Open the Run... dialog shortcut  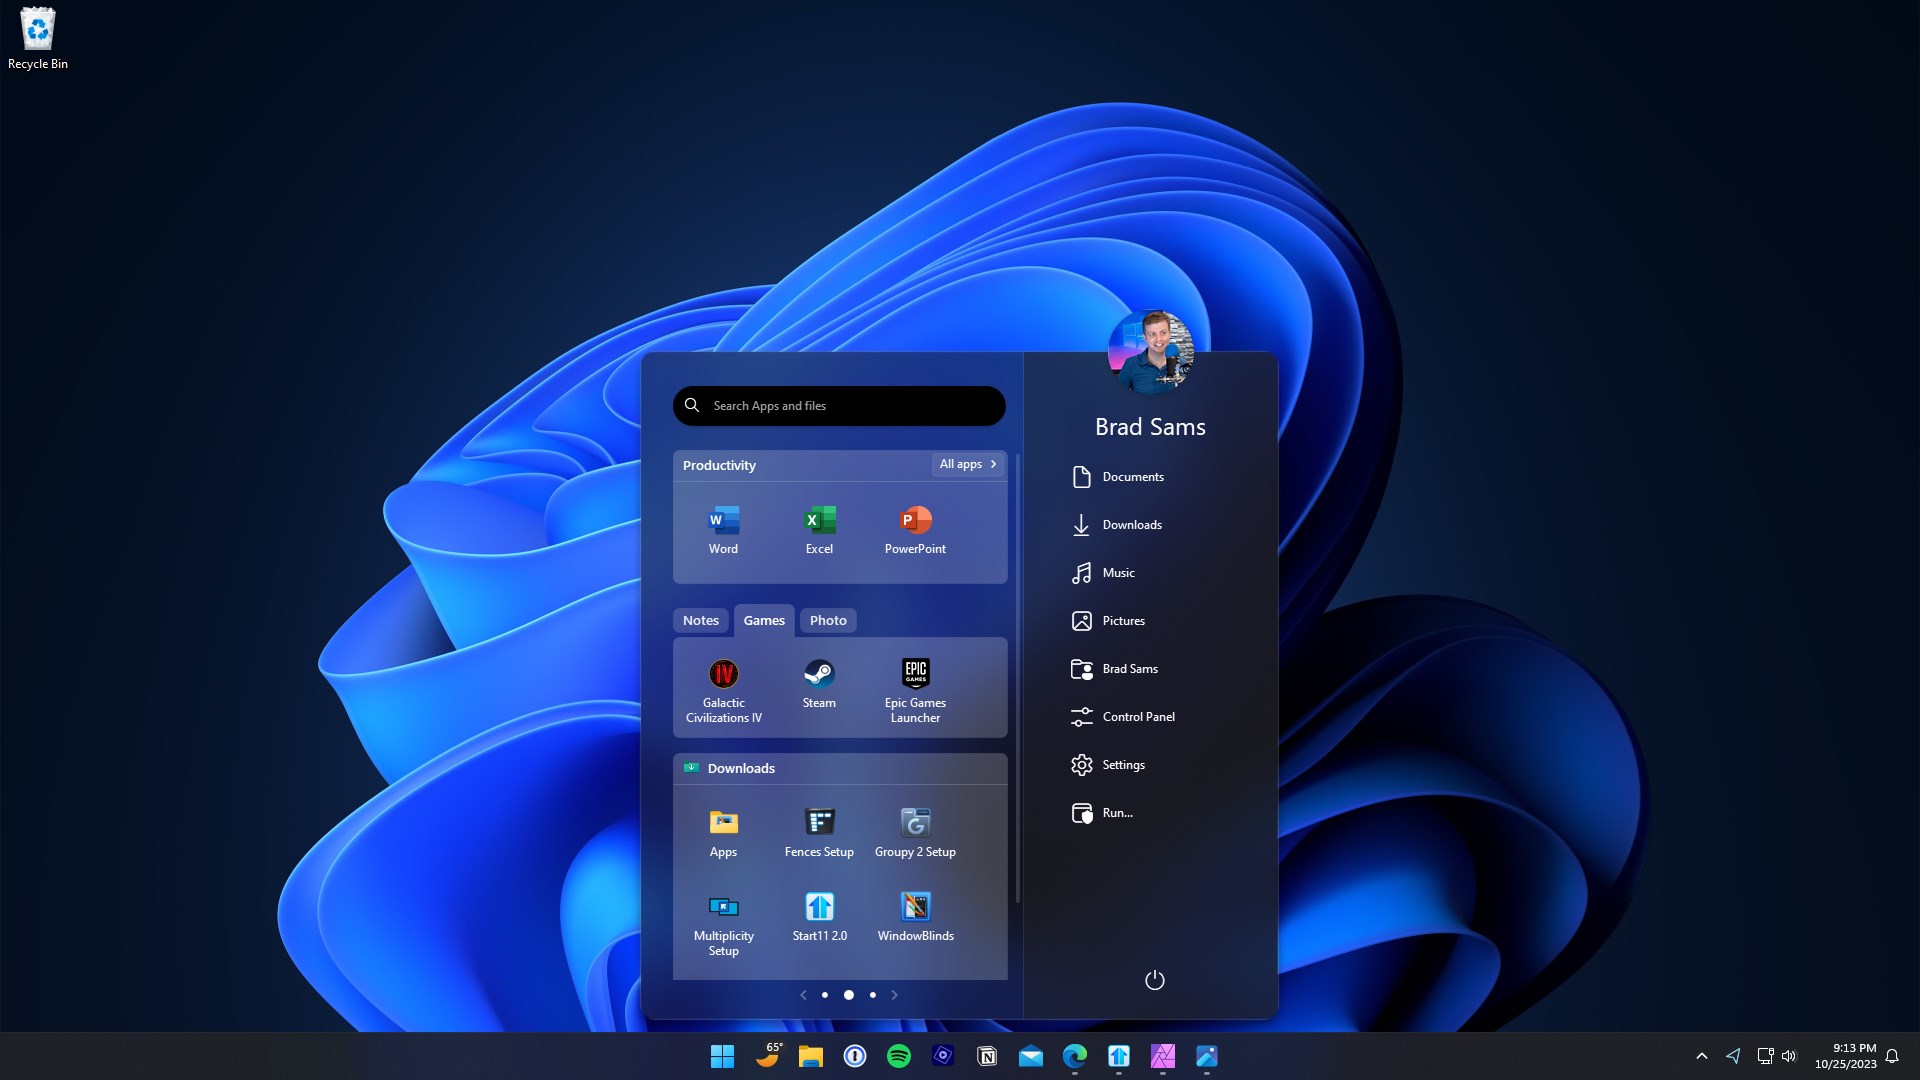click(x=1102, y=813)
